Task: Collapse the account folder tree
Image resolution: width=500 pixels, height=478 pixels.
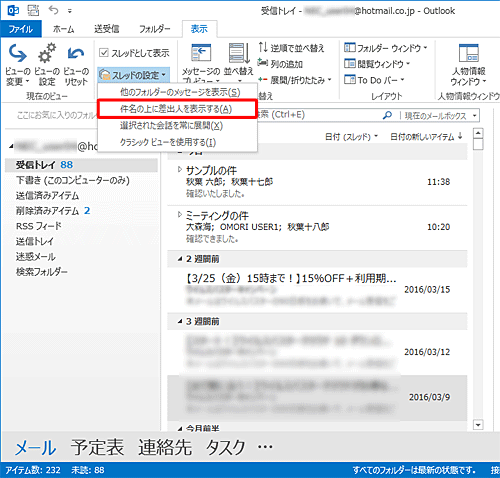Action: [x=11, y=146]
